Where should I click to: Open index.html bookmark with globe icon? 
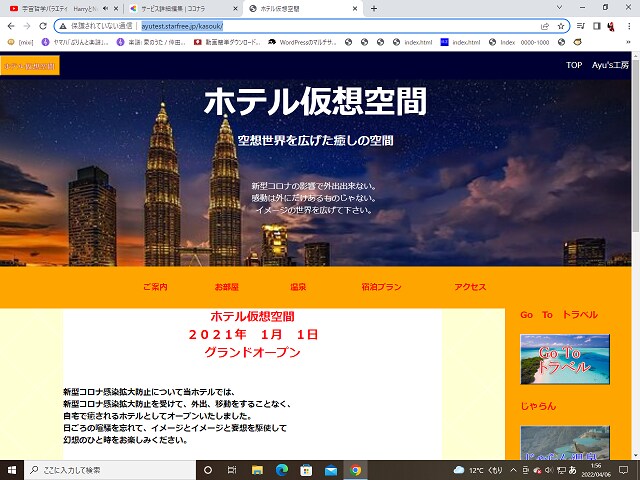[412, 42]
